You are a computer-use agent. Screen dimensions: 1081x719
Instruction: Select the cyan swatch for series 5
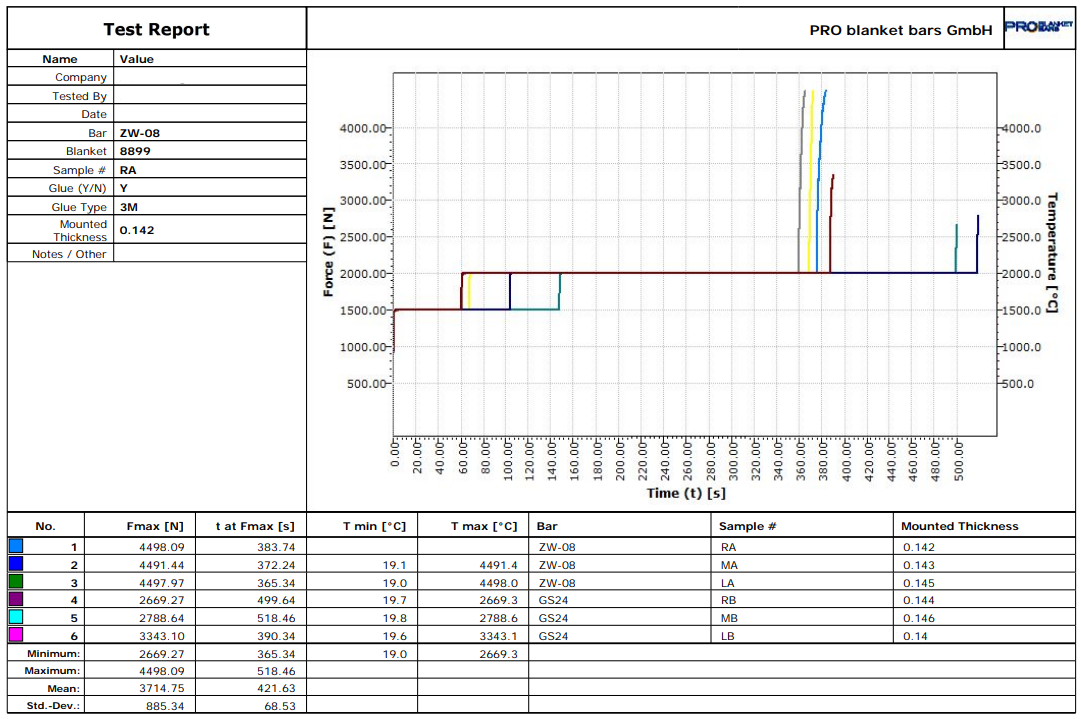tap(16, 617)
